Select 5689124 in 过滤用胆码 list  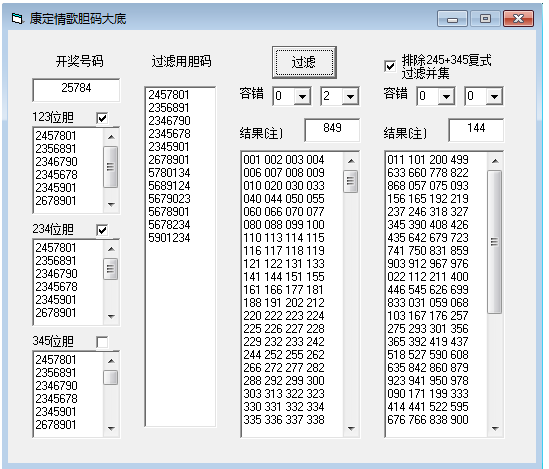pyautogui.click(x=169, y=186)
